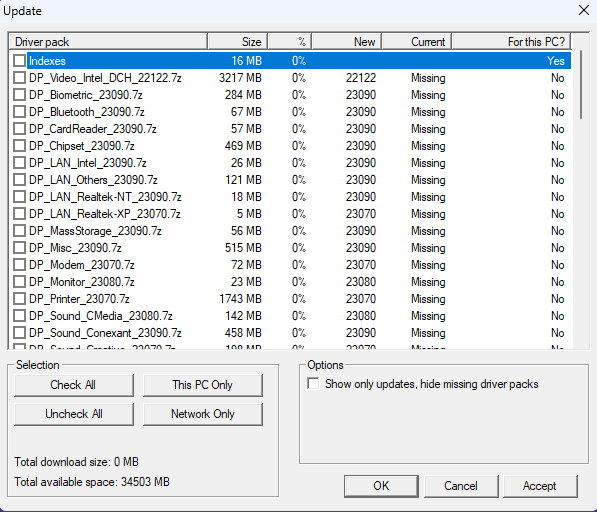Toggle the DP_Sound_Conexant_23090.7z checkbox
597x512 pixels.
[19, 333]
